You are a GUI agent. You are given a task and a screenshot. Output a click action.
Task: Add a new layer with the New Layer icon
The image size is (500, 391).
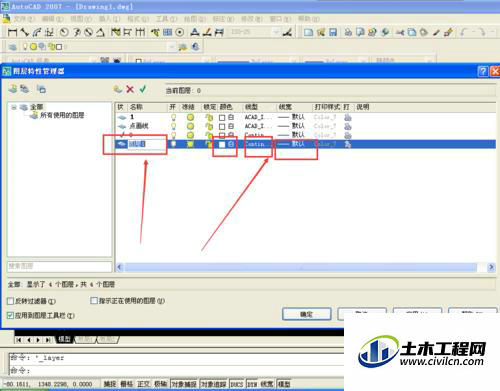[117, 89]
